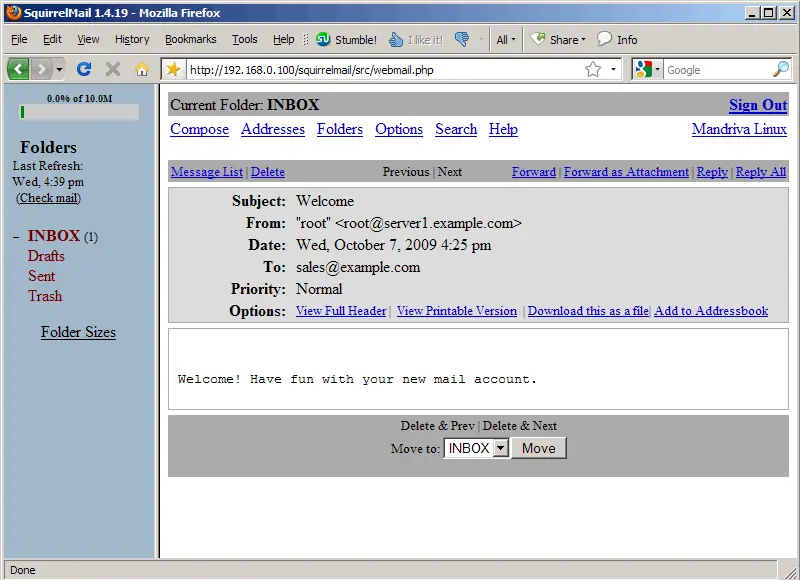
Task: Open the Help menu in Firefox menu bar
Action: (x=283, y=39)
